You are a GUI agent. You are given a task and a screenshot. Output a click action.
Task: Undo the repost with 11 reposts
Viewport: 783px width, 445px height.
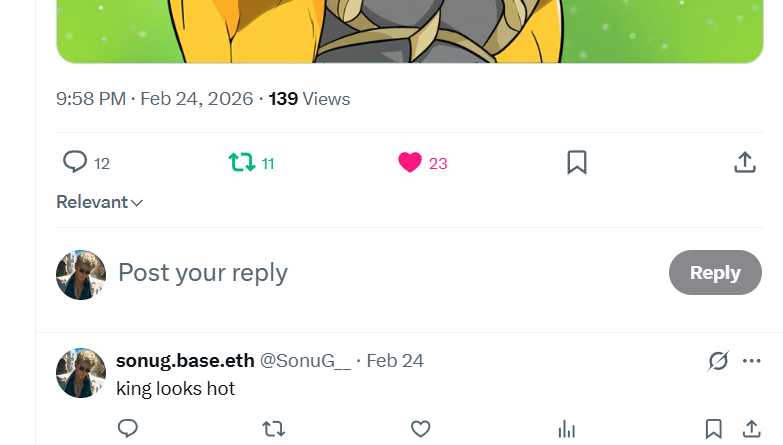(251, 163)
